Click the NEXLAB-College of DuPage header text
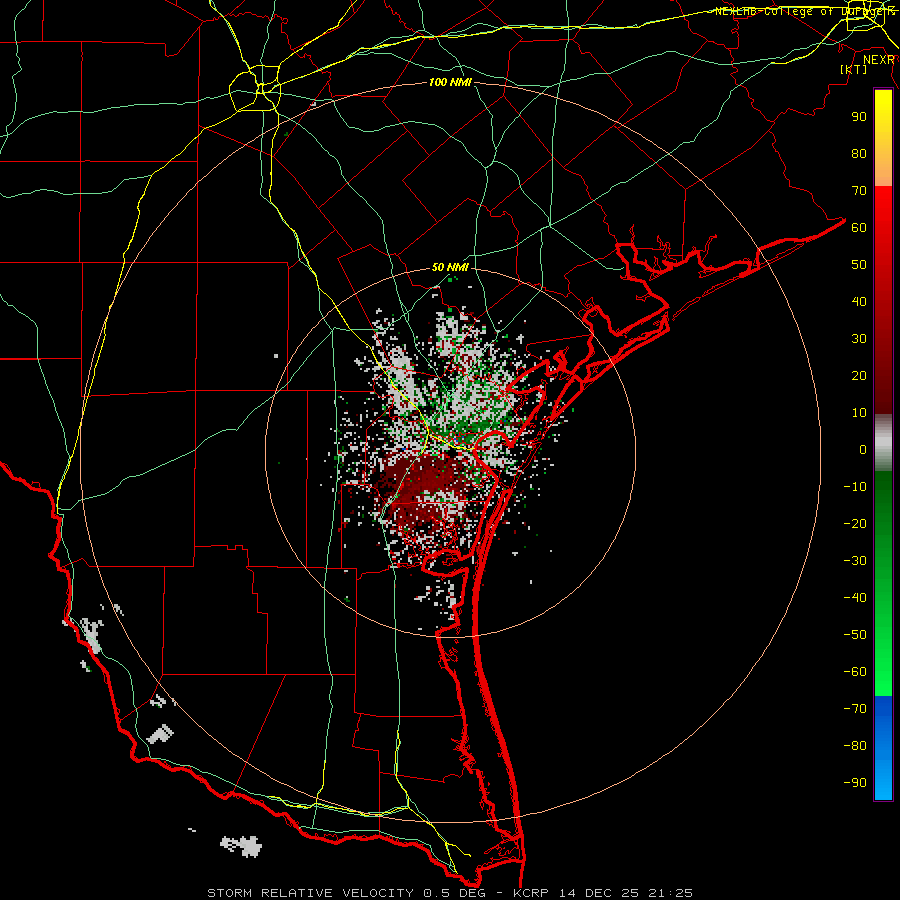Screen dimensions: 900x900 [805, 11]
